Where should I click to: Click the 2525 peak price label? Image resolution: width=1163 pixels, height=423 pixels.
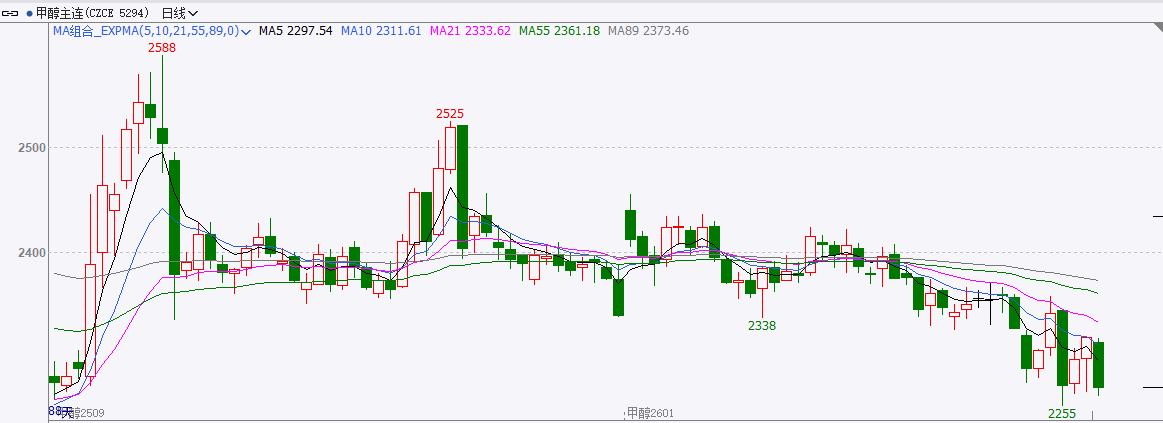pos(450,113)
